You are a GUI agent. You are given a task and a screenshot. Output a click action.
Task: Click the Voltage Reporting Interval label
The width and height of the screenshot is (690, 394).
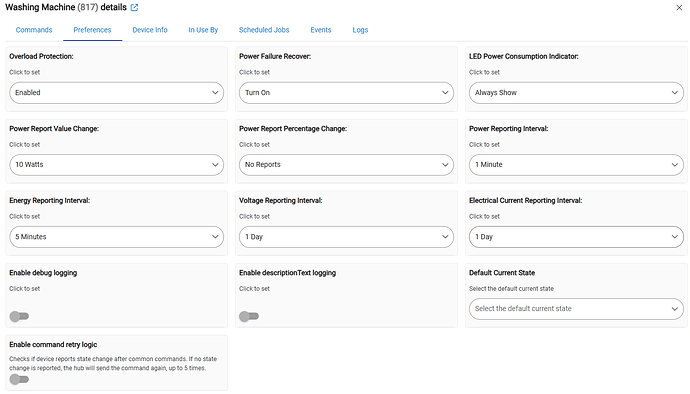point(281,200)
